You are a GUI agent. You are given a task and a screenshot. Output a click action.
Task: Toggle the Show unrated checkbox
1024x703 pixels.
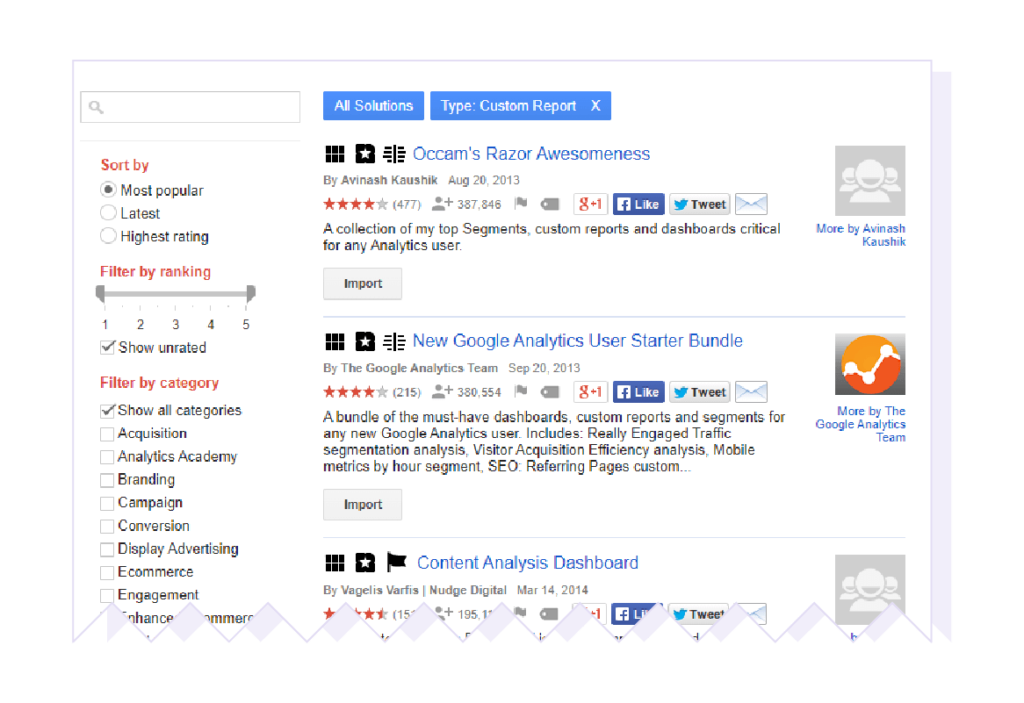point(107,348)
